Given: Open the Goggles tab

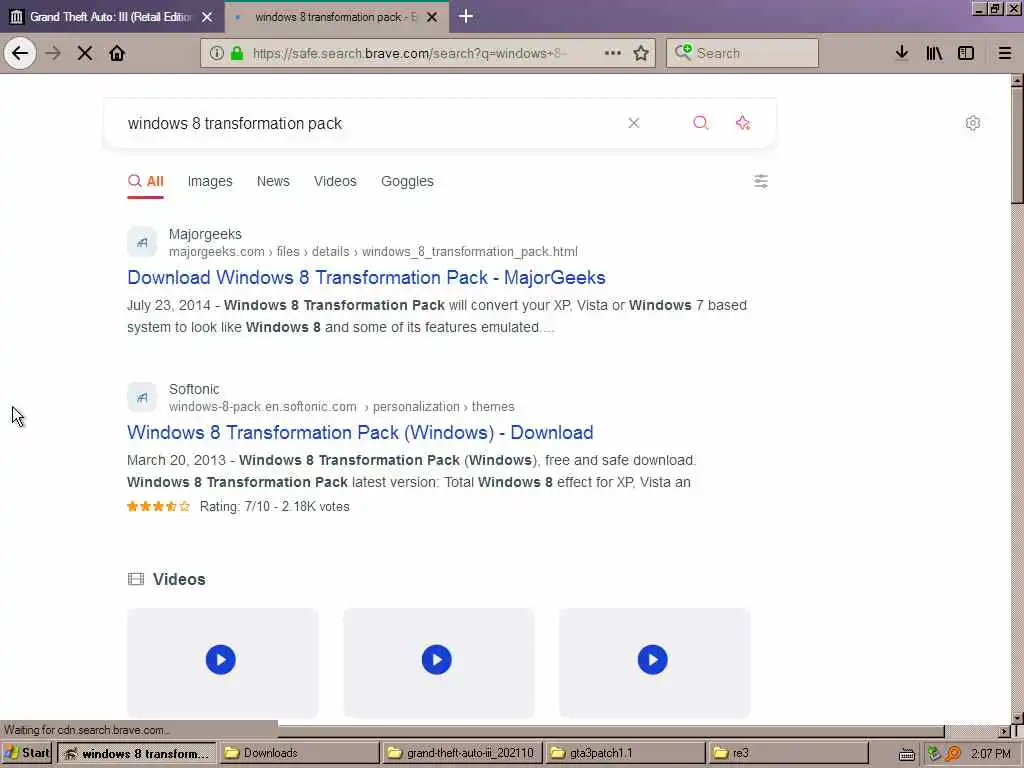Looking at the screenshot, I should (x=407, y=181).
